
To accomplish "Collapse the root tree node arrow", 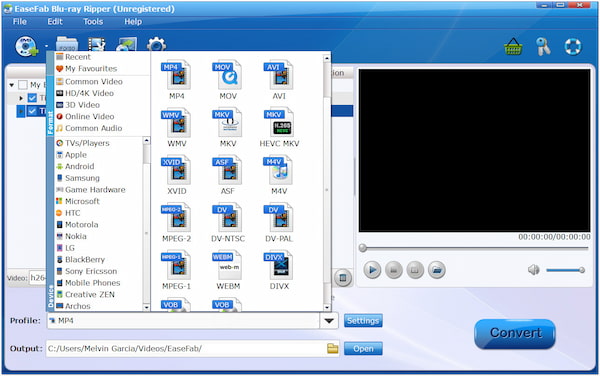I will click(11, 85).
